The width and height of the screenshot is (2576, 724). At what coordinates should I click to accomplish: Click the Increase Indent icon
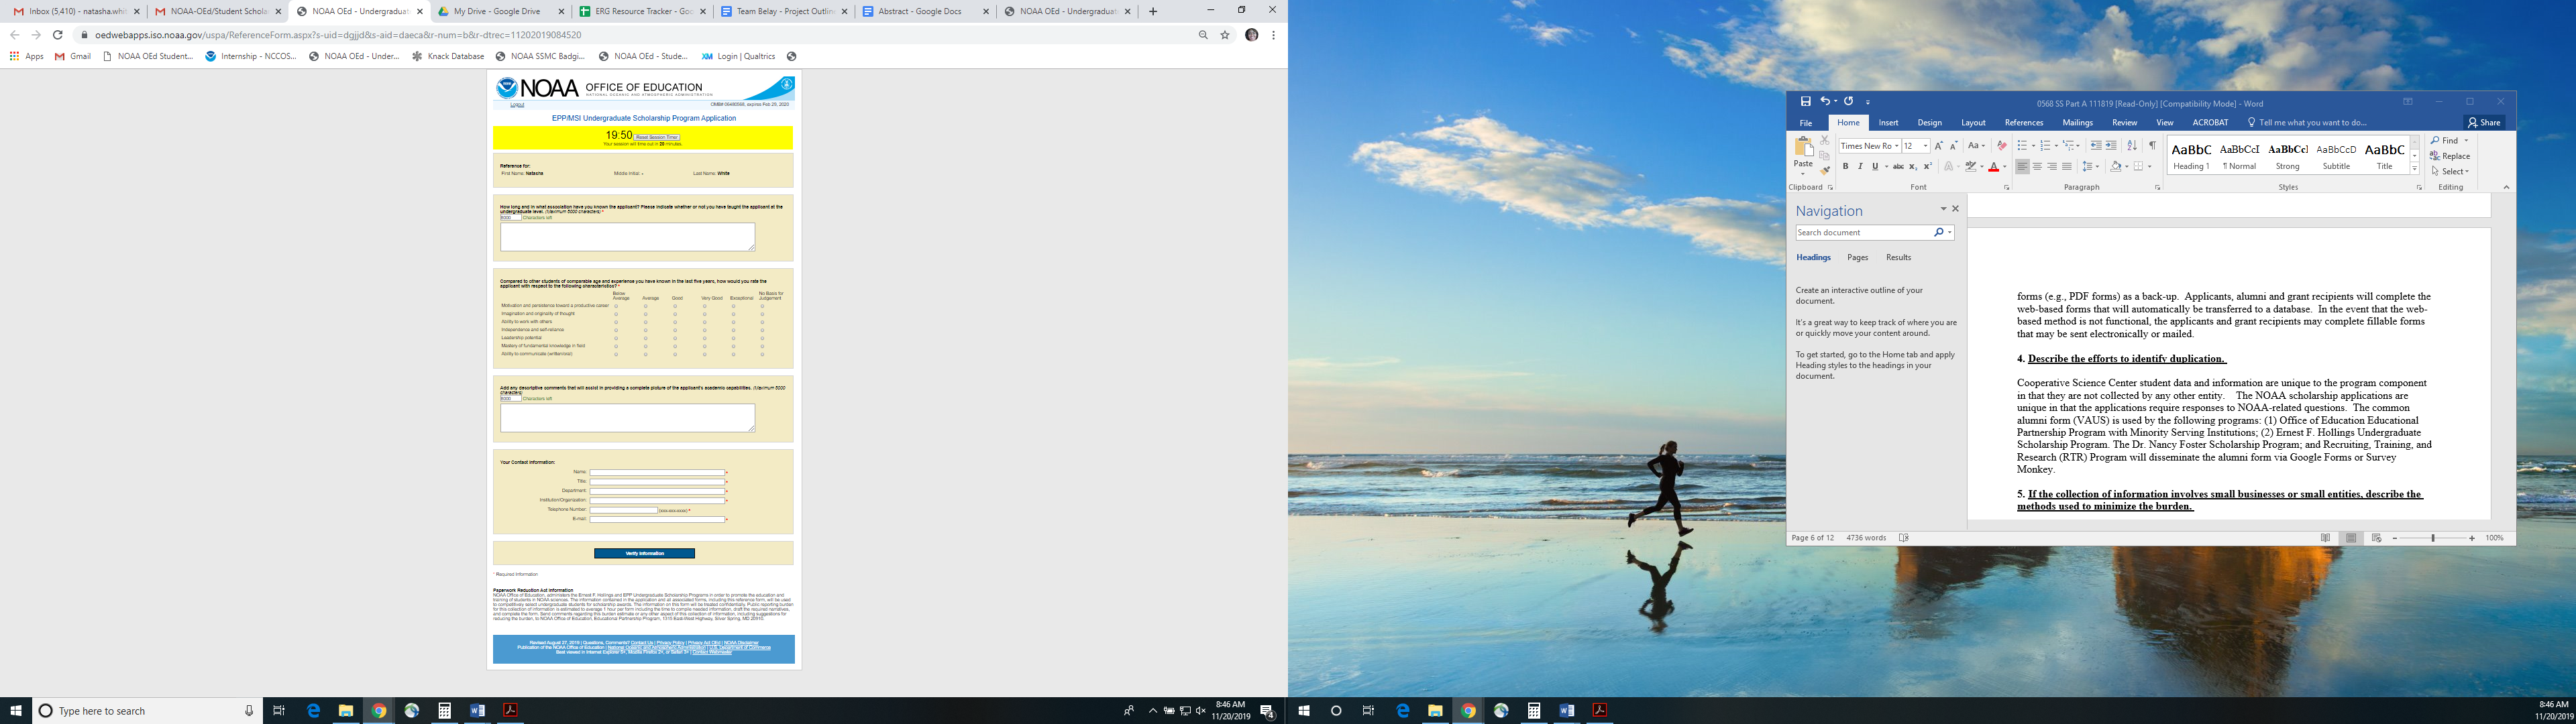tap(2111, 146)
